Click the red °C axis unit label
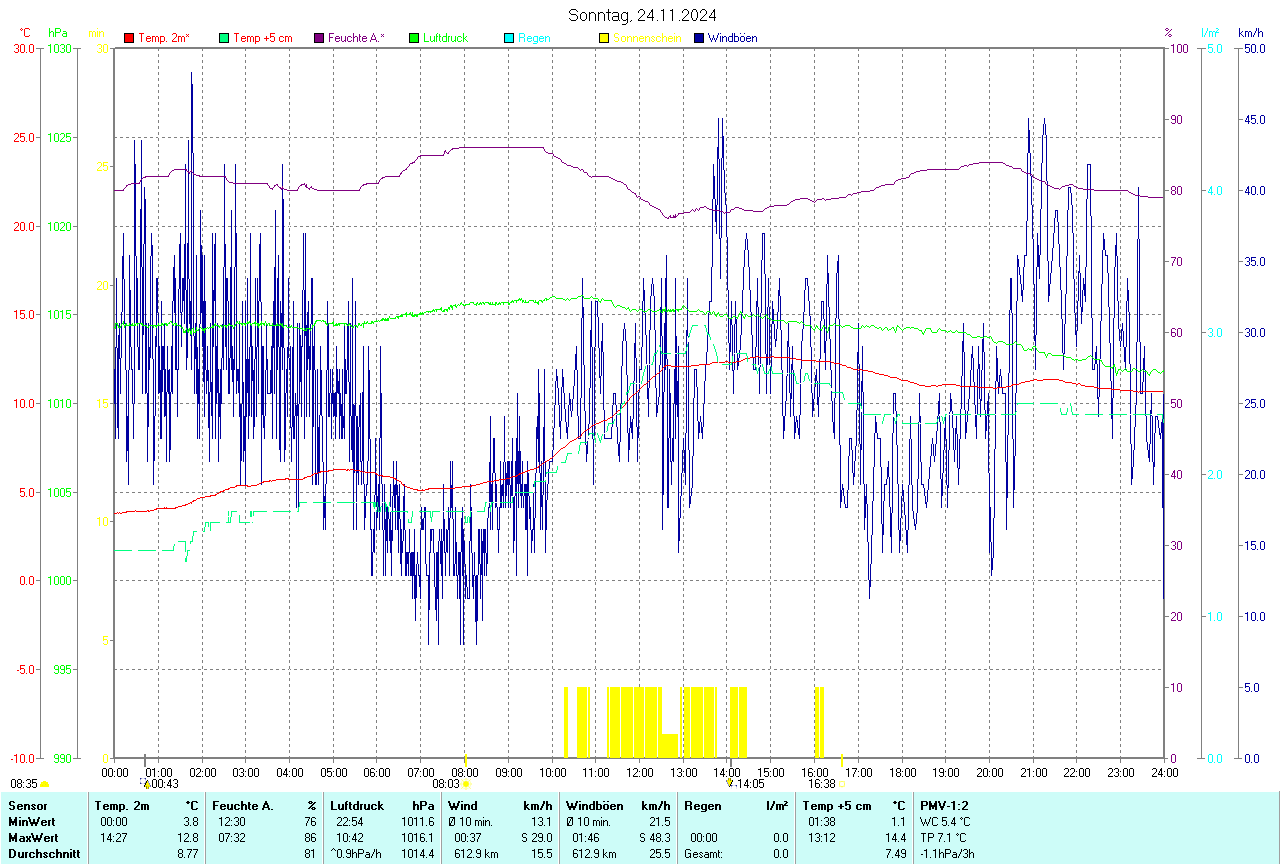Screen dimensions: 1280x864 click(x=26, y=33)
